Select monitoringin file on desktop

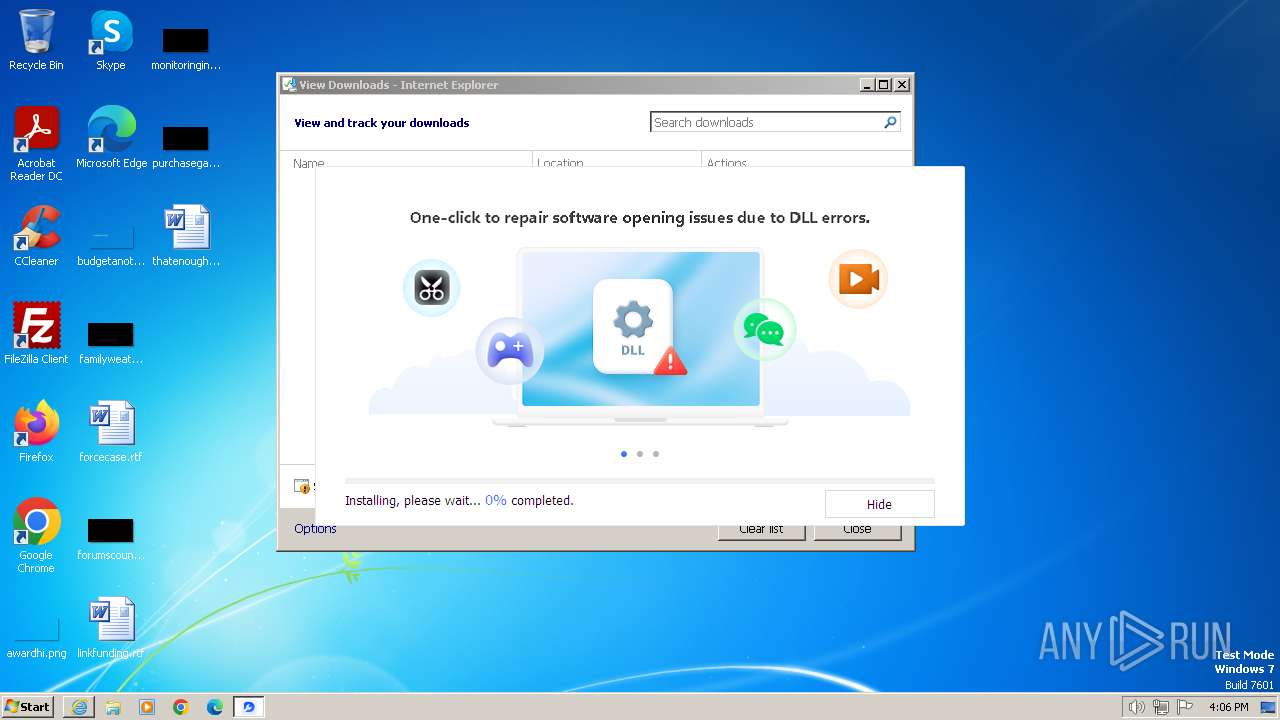click(x=186, y=48)
